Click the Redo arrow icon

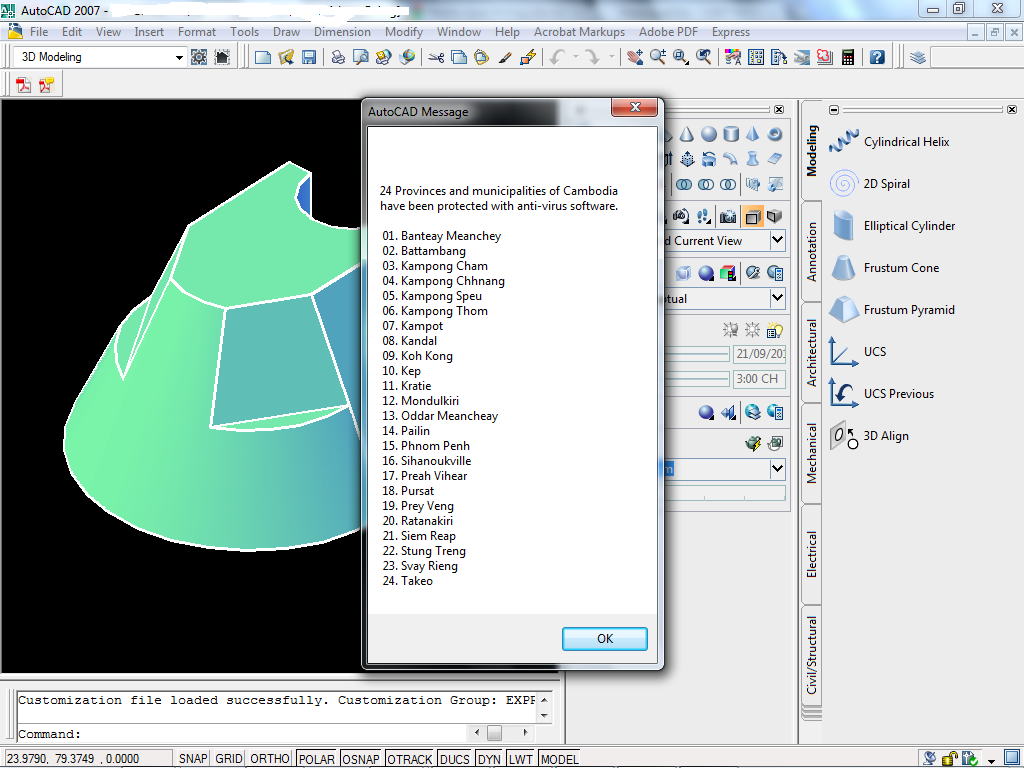point(592,57)
